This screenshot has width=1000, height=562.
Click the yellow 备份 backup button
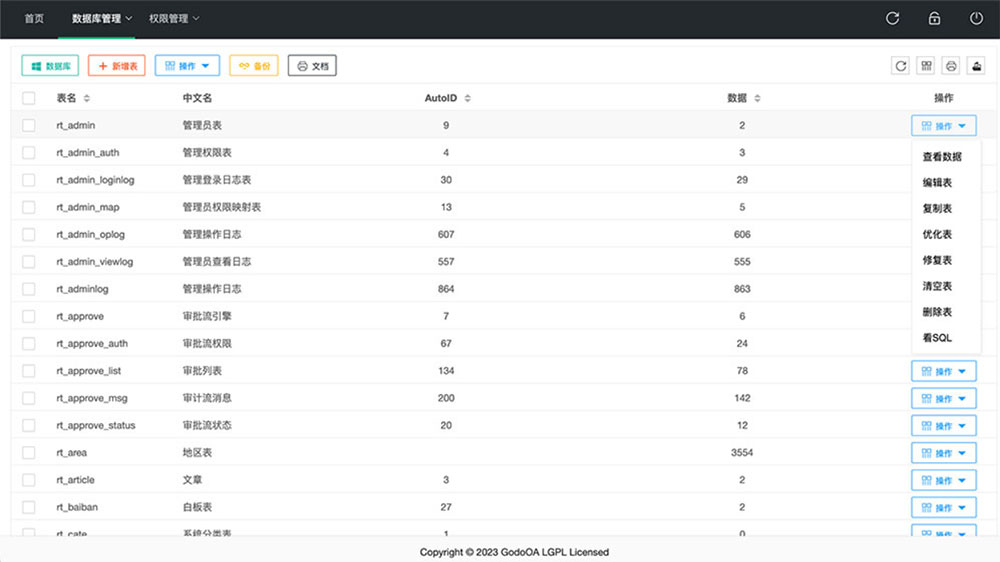[254, 66]
